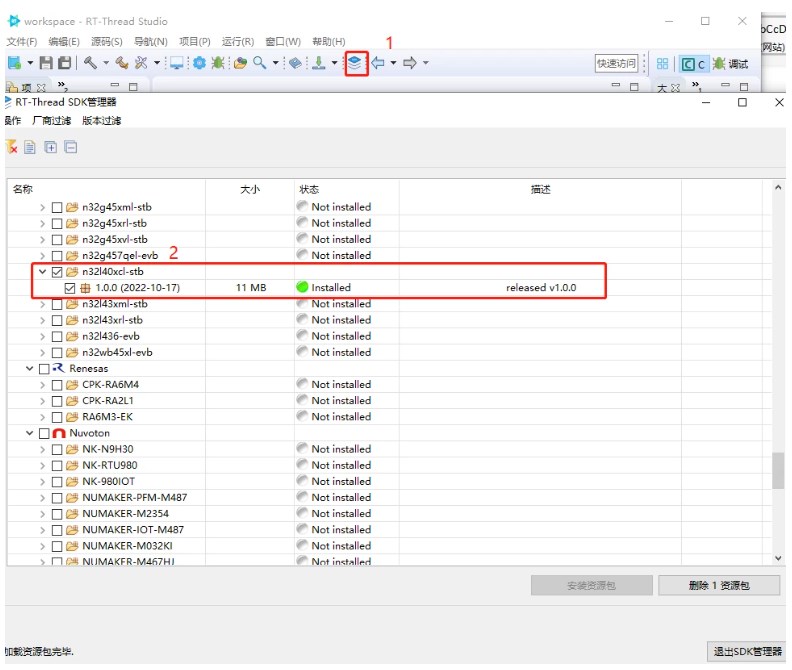Open the new project dropdown arrow
792x670 pixels.
pyautogui.click(x=30, y=63)
